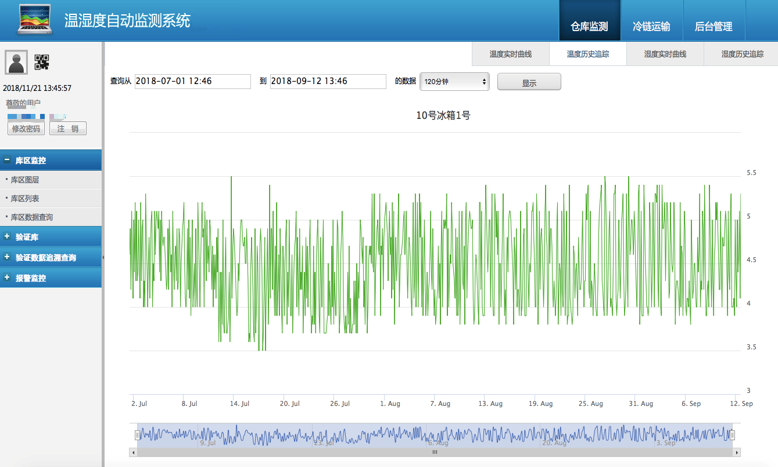The height and width of the screenshot is (467, 778).
Task: Open the QR code icon
Action: (42, 62)
